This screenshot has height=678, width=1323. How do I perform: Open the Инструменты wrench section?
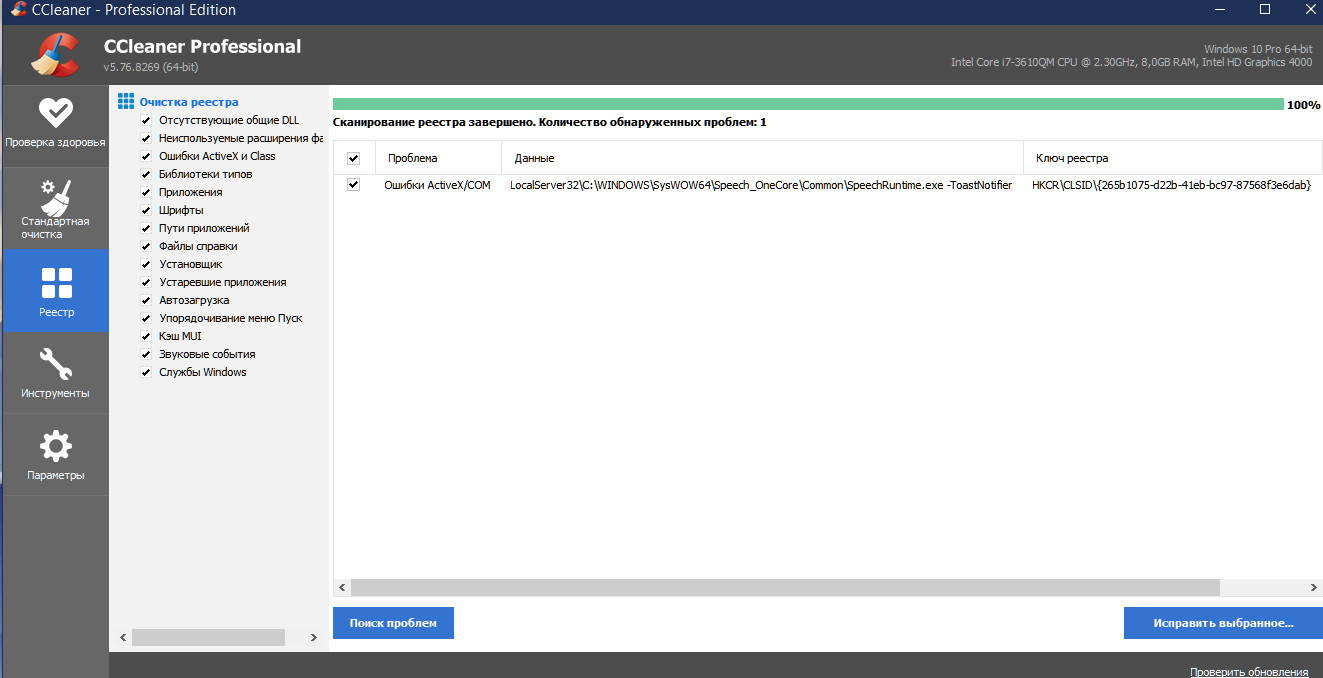(54, 373)
